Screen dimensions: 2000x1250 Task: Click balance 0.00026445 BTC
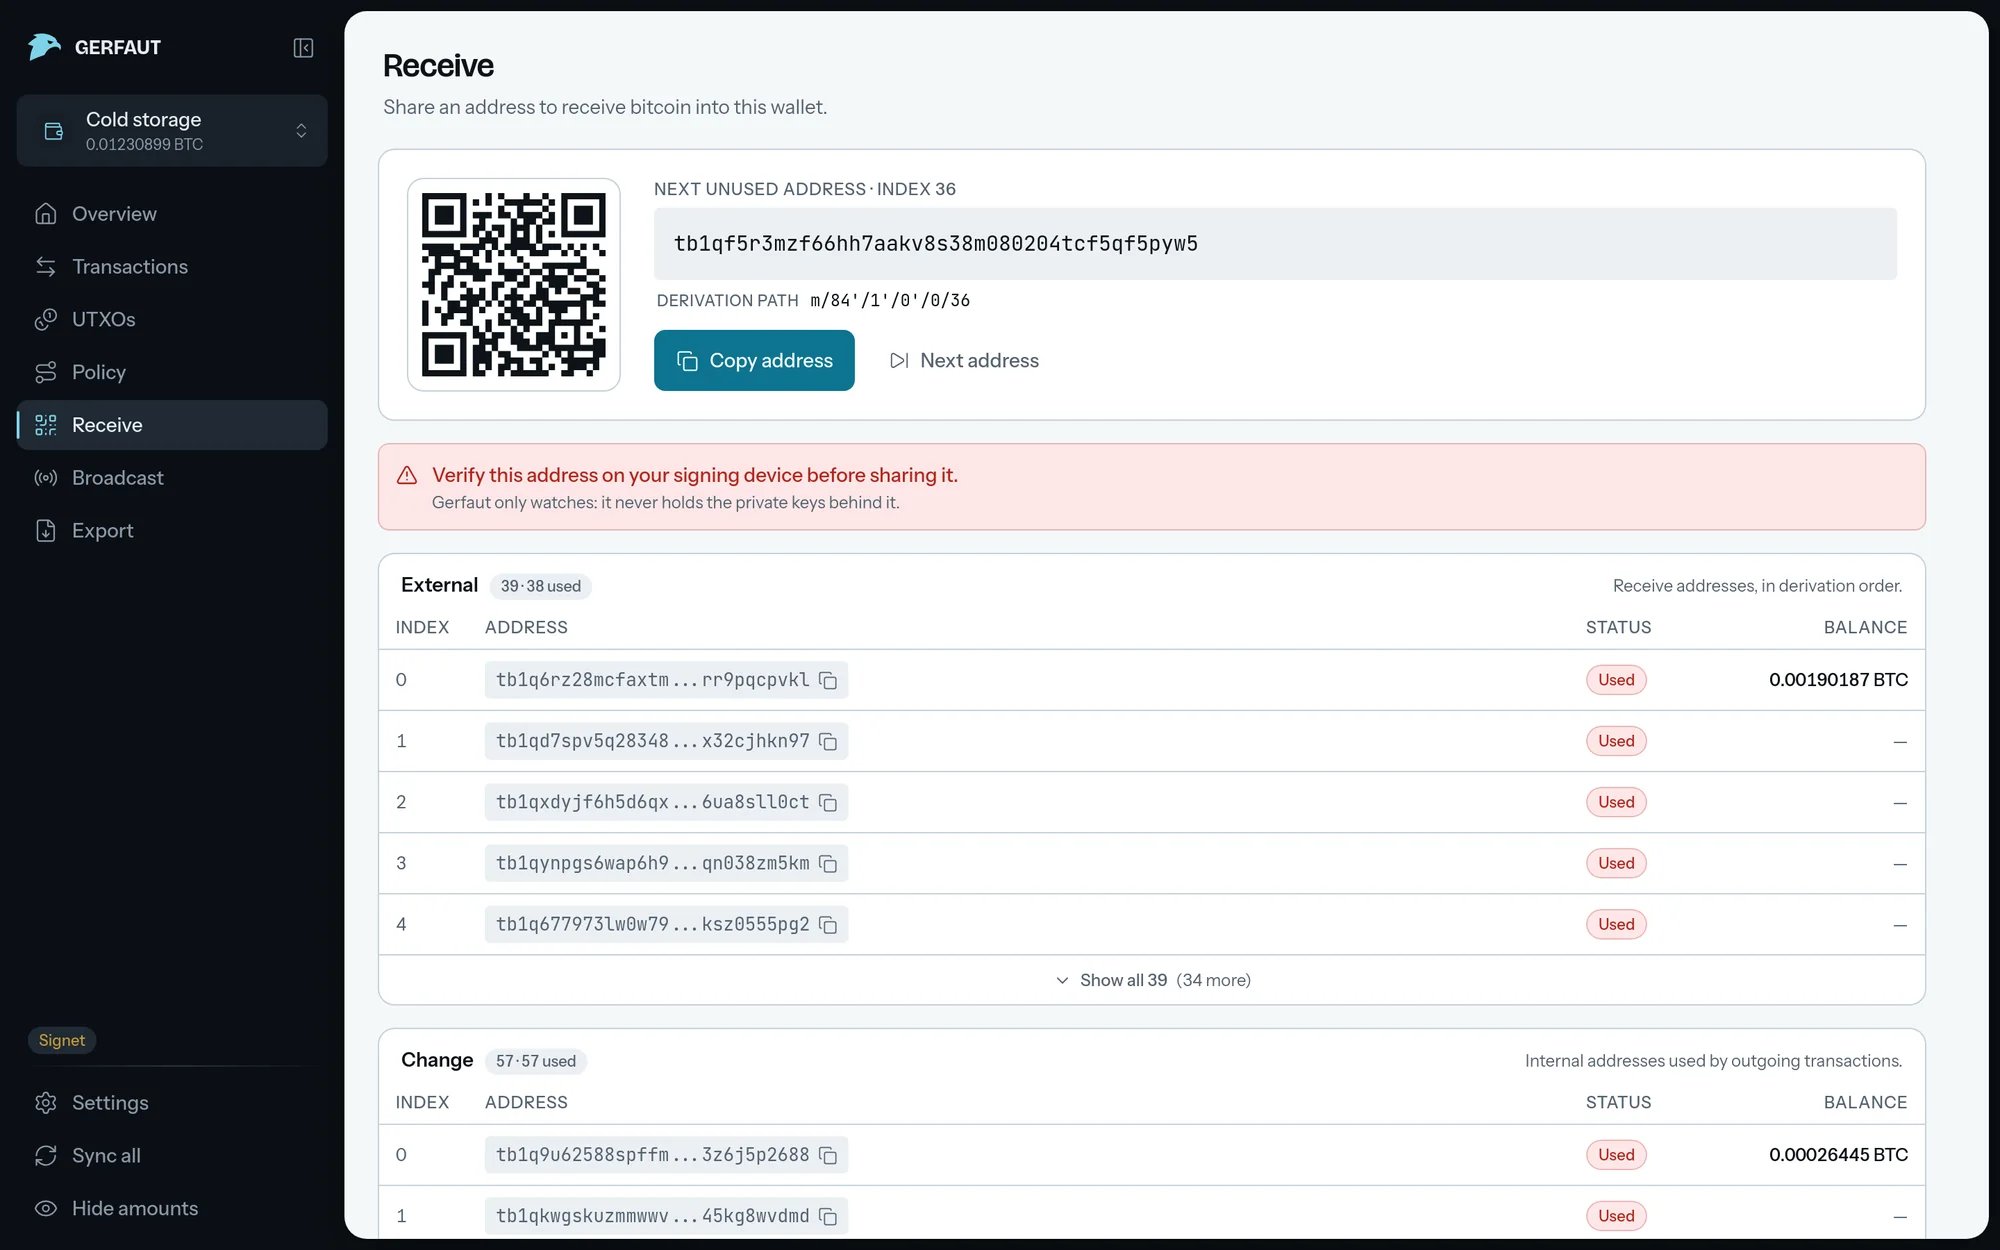click(x=1838, y=1155)
